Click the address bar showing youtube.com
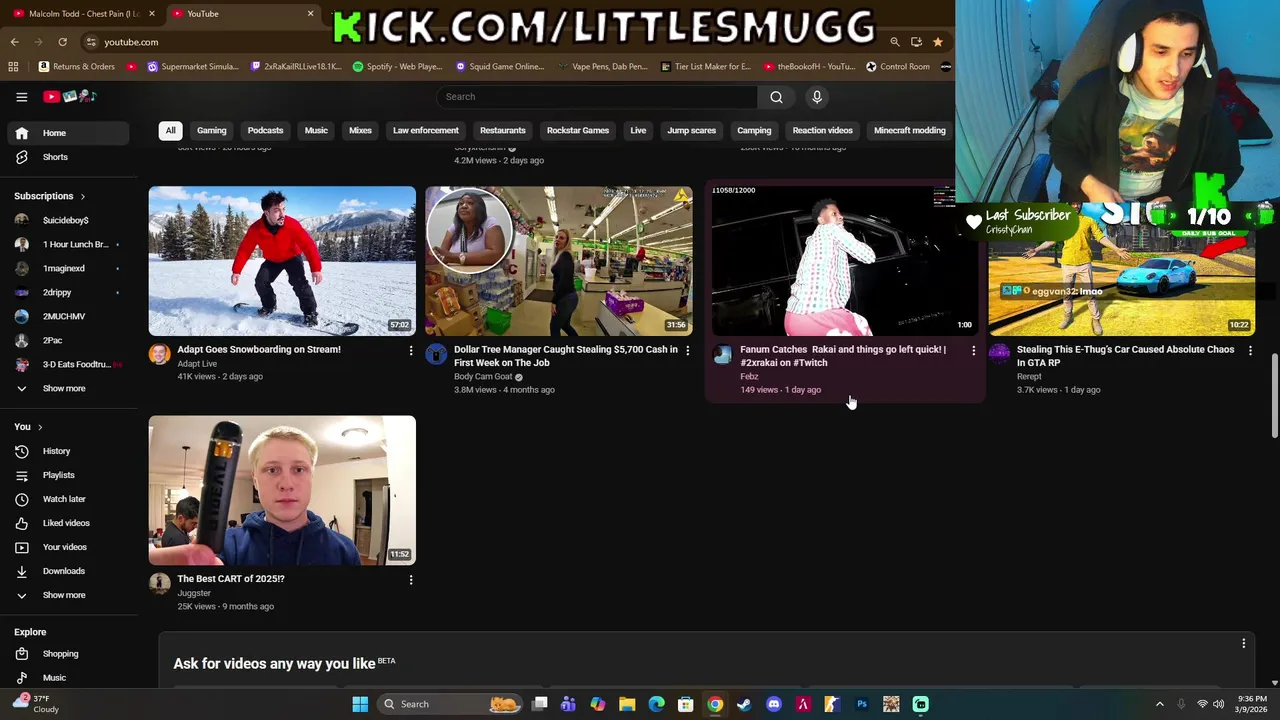The height and width of the screenshot is (720, 1280). coord(480,42)
